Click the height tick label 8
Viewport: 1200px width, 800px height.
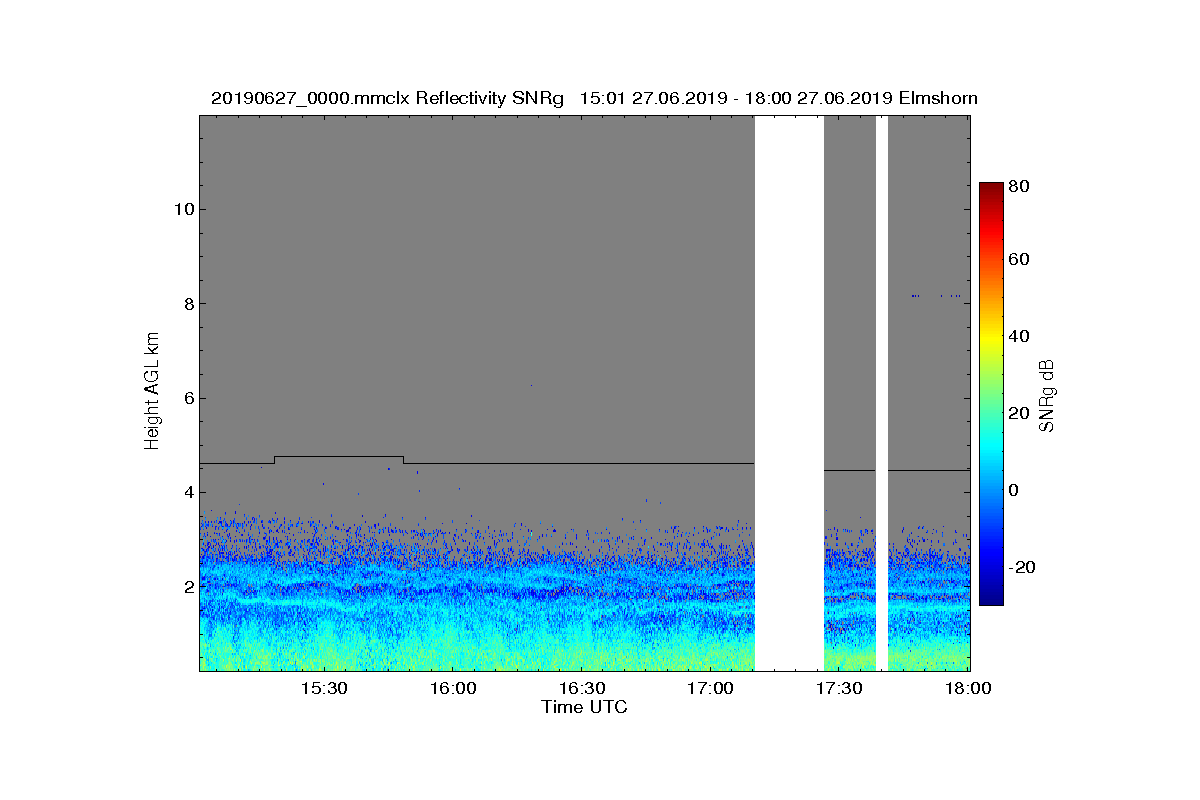(x=187, y=303)
